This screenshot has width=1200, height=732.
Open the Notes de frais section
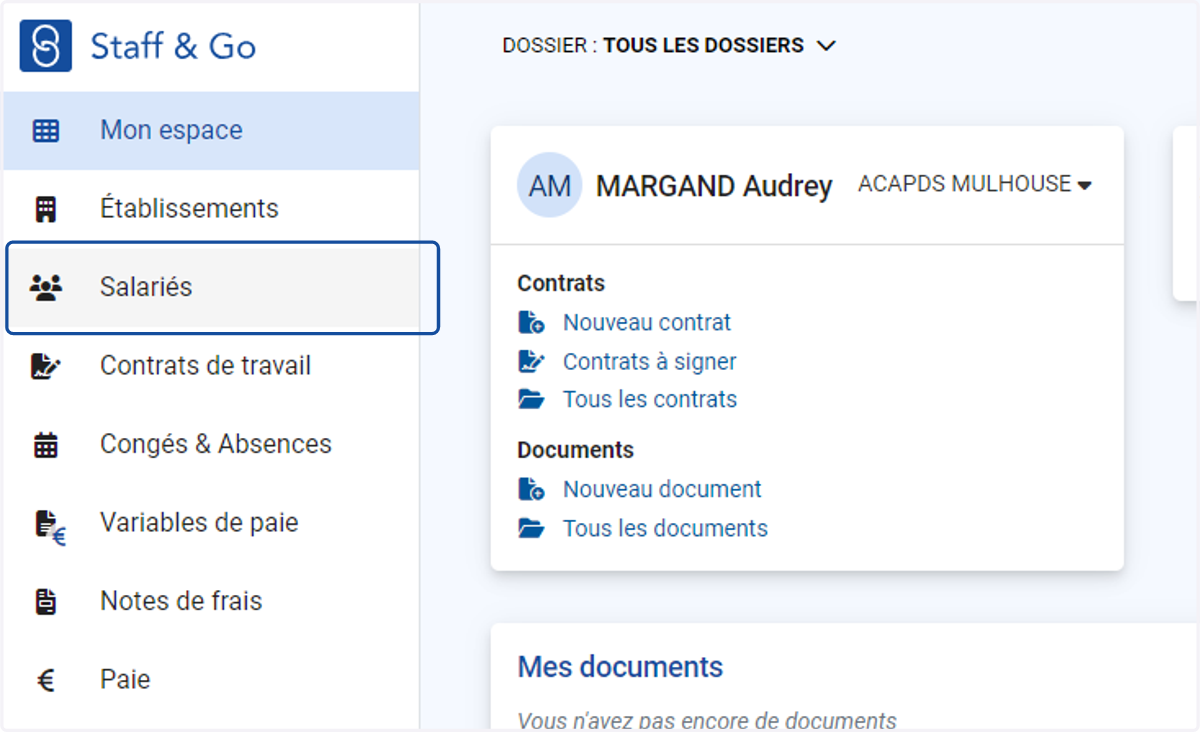tap(211, 601)
